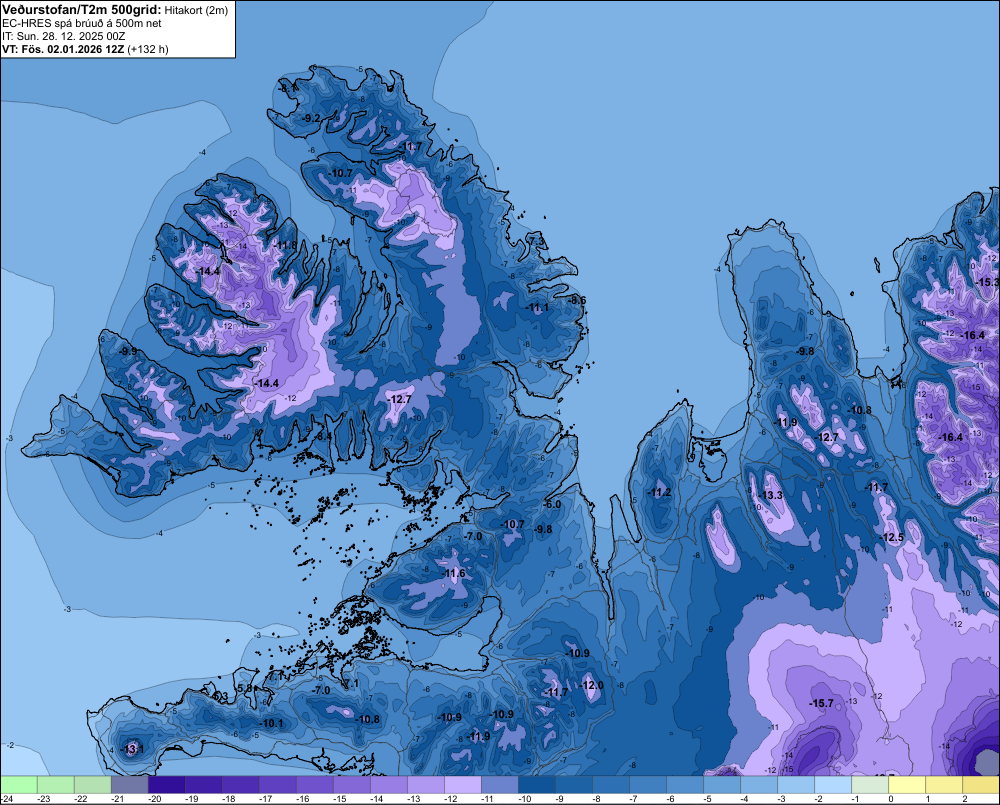1000x805 pixels.
Task: Click the -24 legend color swatch
Action: point(18,784)
